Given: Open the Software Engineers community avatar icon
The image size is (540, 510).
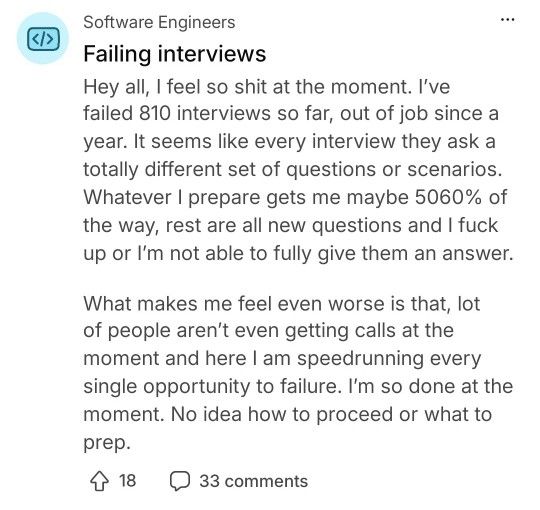Looking at the screenshot, I should coord(43,38).
